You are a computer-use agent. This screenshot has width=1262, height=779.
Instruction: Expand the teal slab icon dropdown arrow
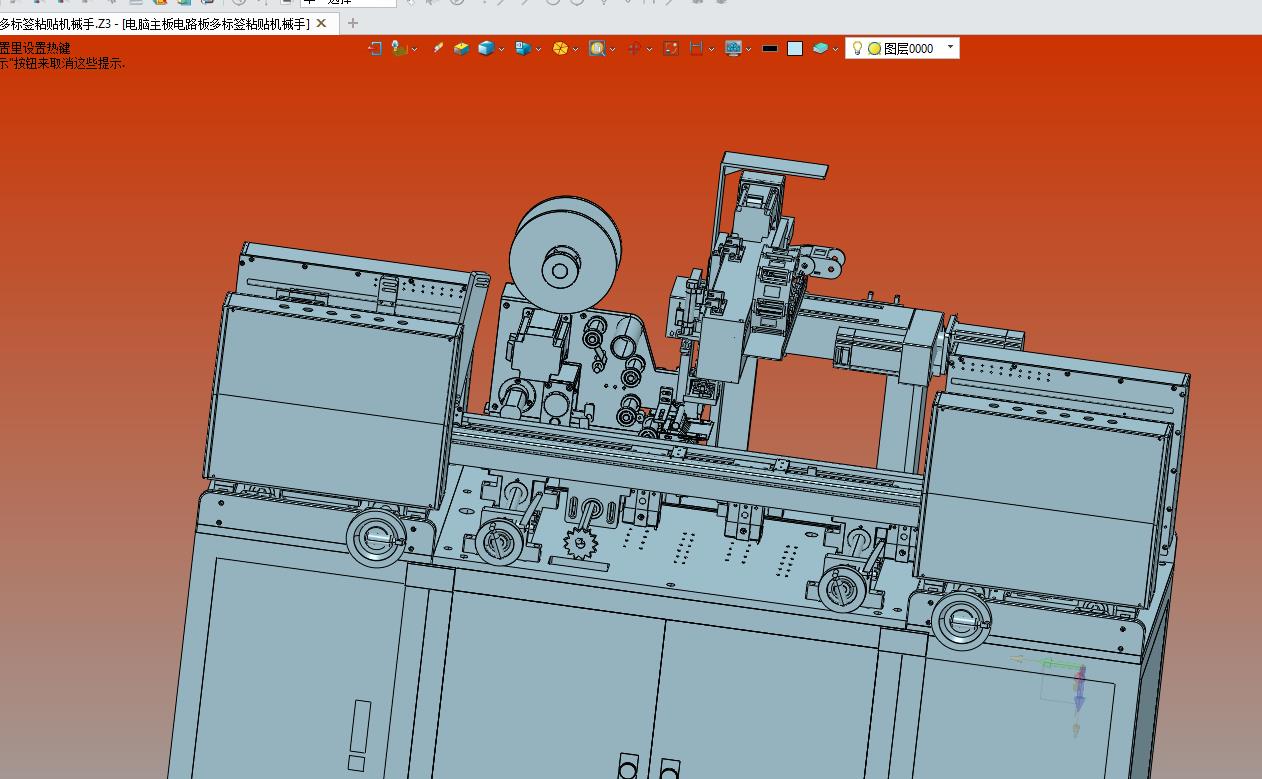click(x=836, y=49)
